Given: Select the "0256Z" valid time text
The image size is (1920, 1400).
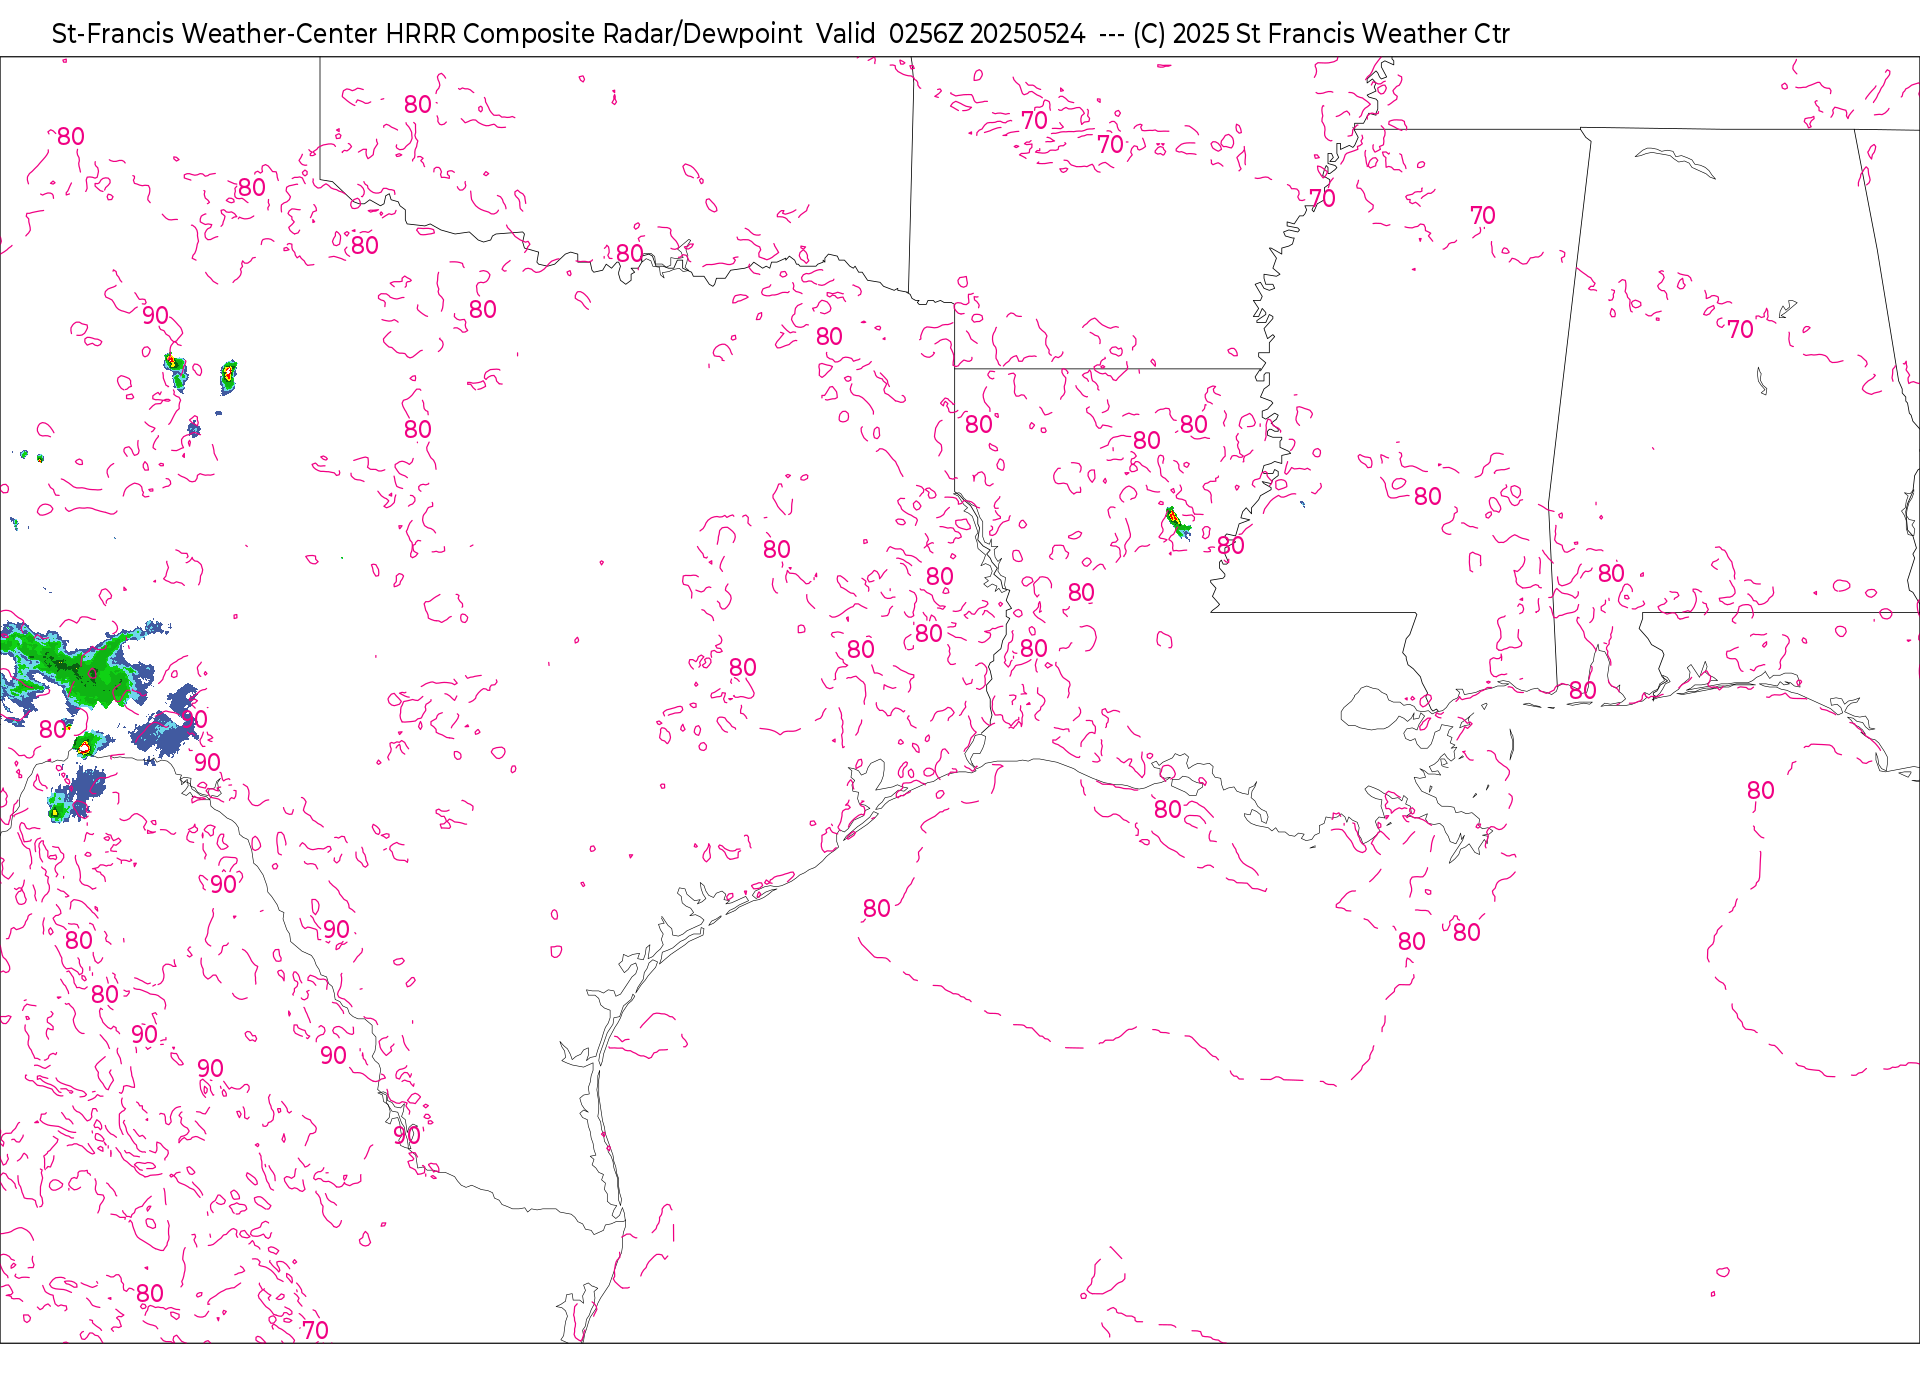Looking at the screenshot, I should pos(926,34).
